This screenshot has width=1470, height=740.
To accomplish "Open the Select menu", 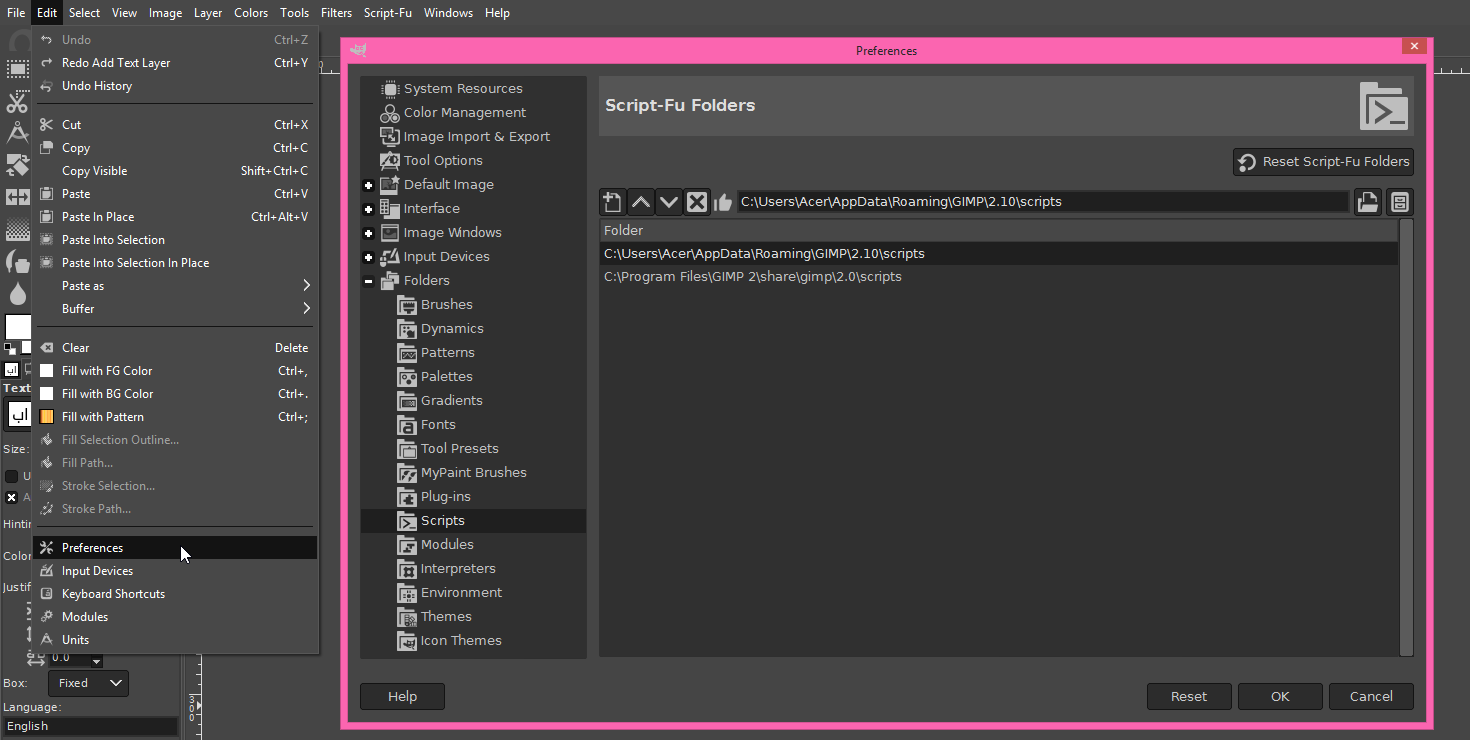I will pyautogui.click(x=84, y=13).
